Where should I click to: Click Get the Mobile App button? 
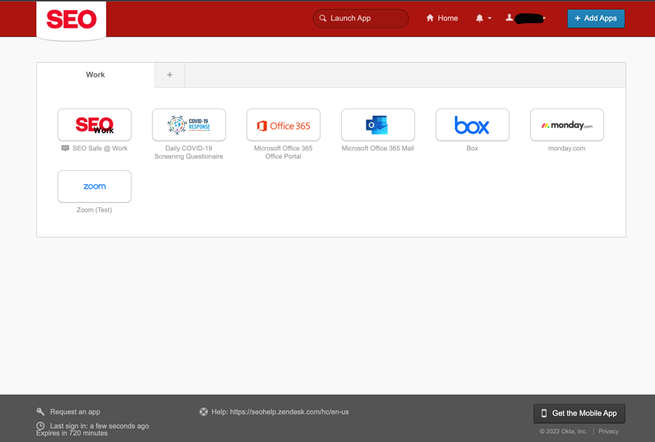click(x=579, y=413)
